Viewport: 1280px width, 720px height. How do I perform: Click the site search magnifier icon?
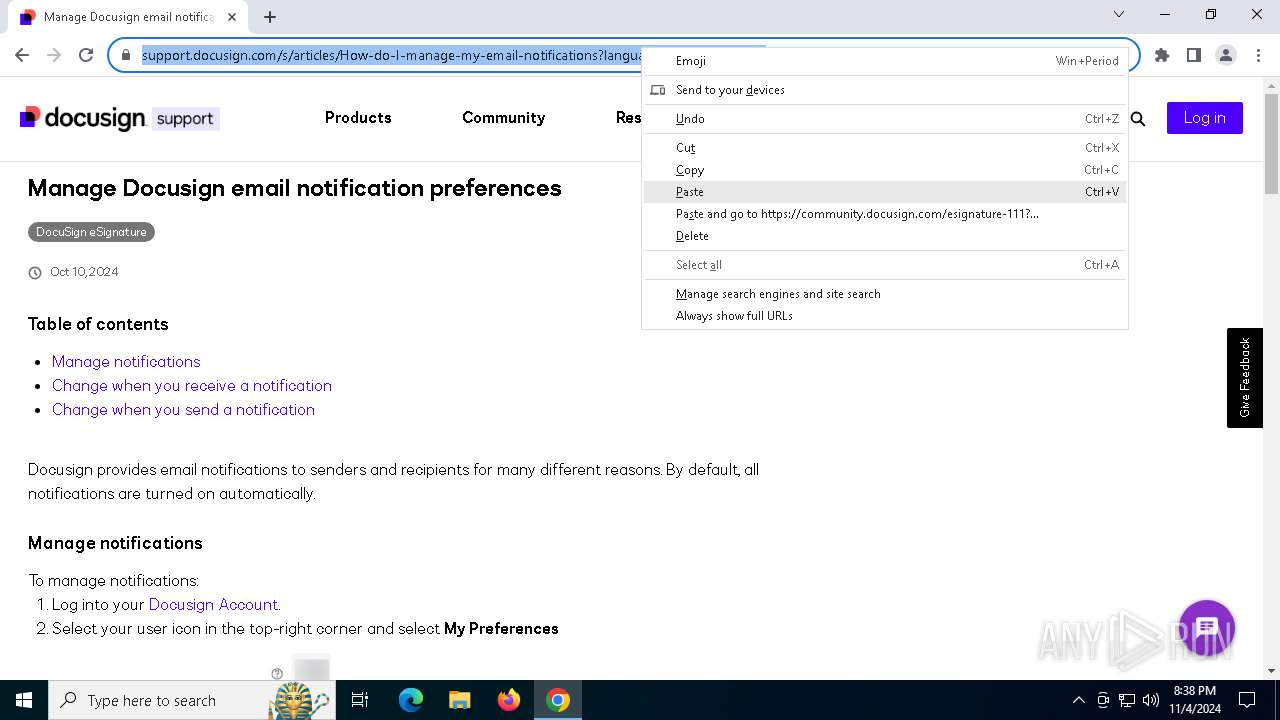point(1138,118)
